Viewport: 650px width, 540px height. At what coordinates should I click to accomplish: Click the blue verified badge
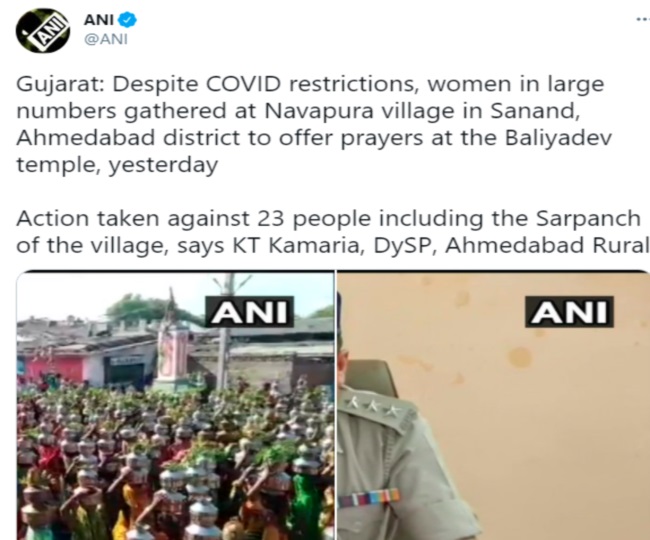click(x=127, y=19)
